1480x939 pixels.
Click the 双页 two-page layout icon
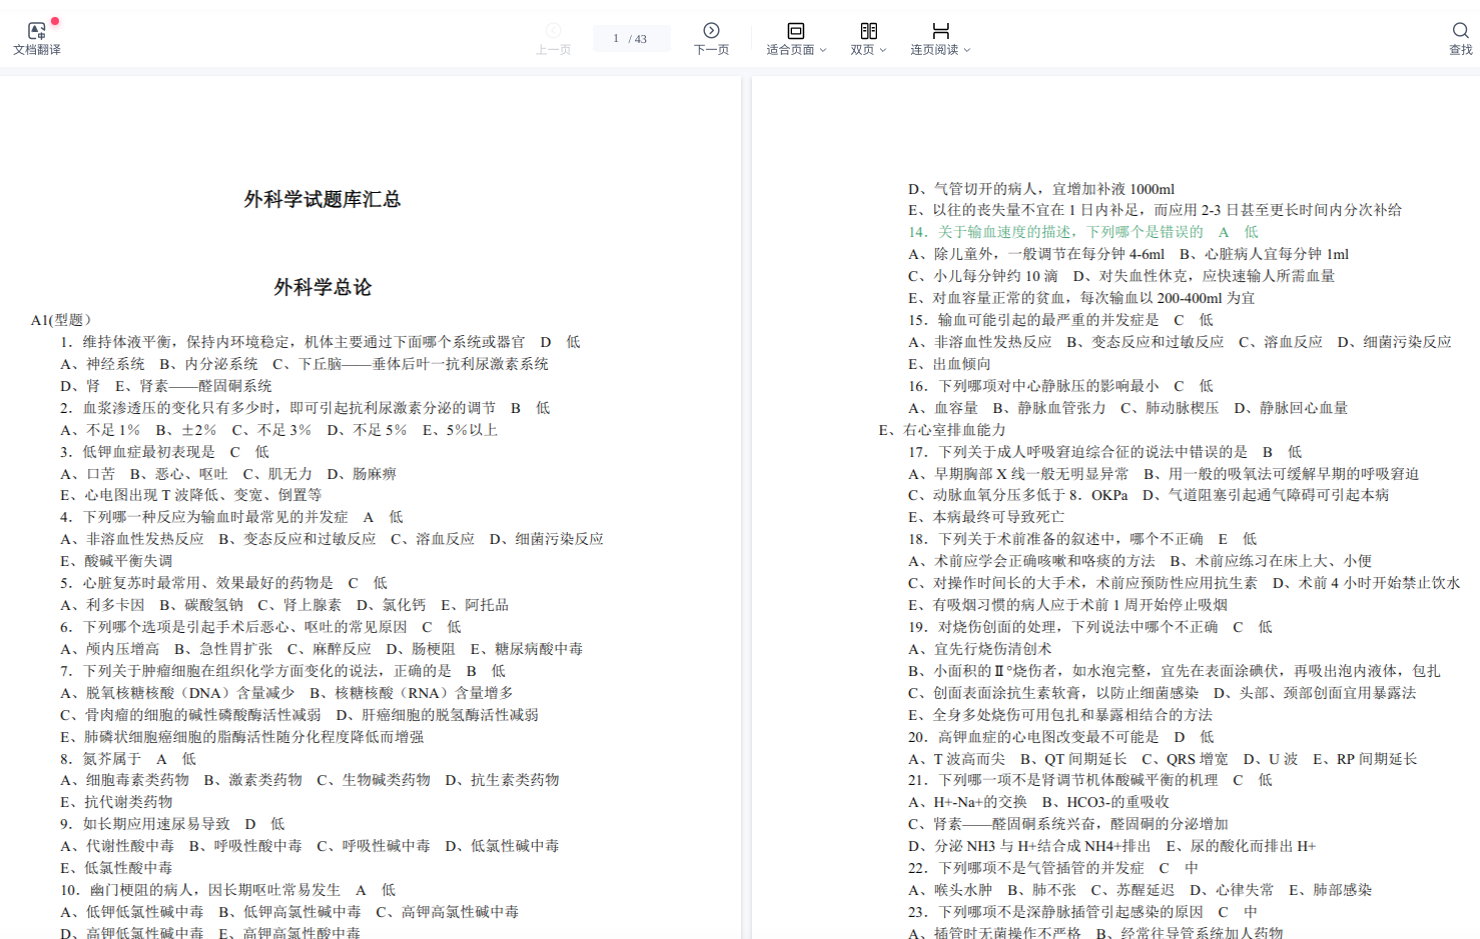tap(868, 31)
